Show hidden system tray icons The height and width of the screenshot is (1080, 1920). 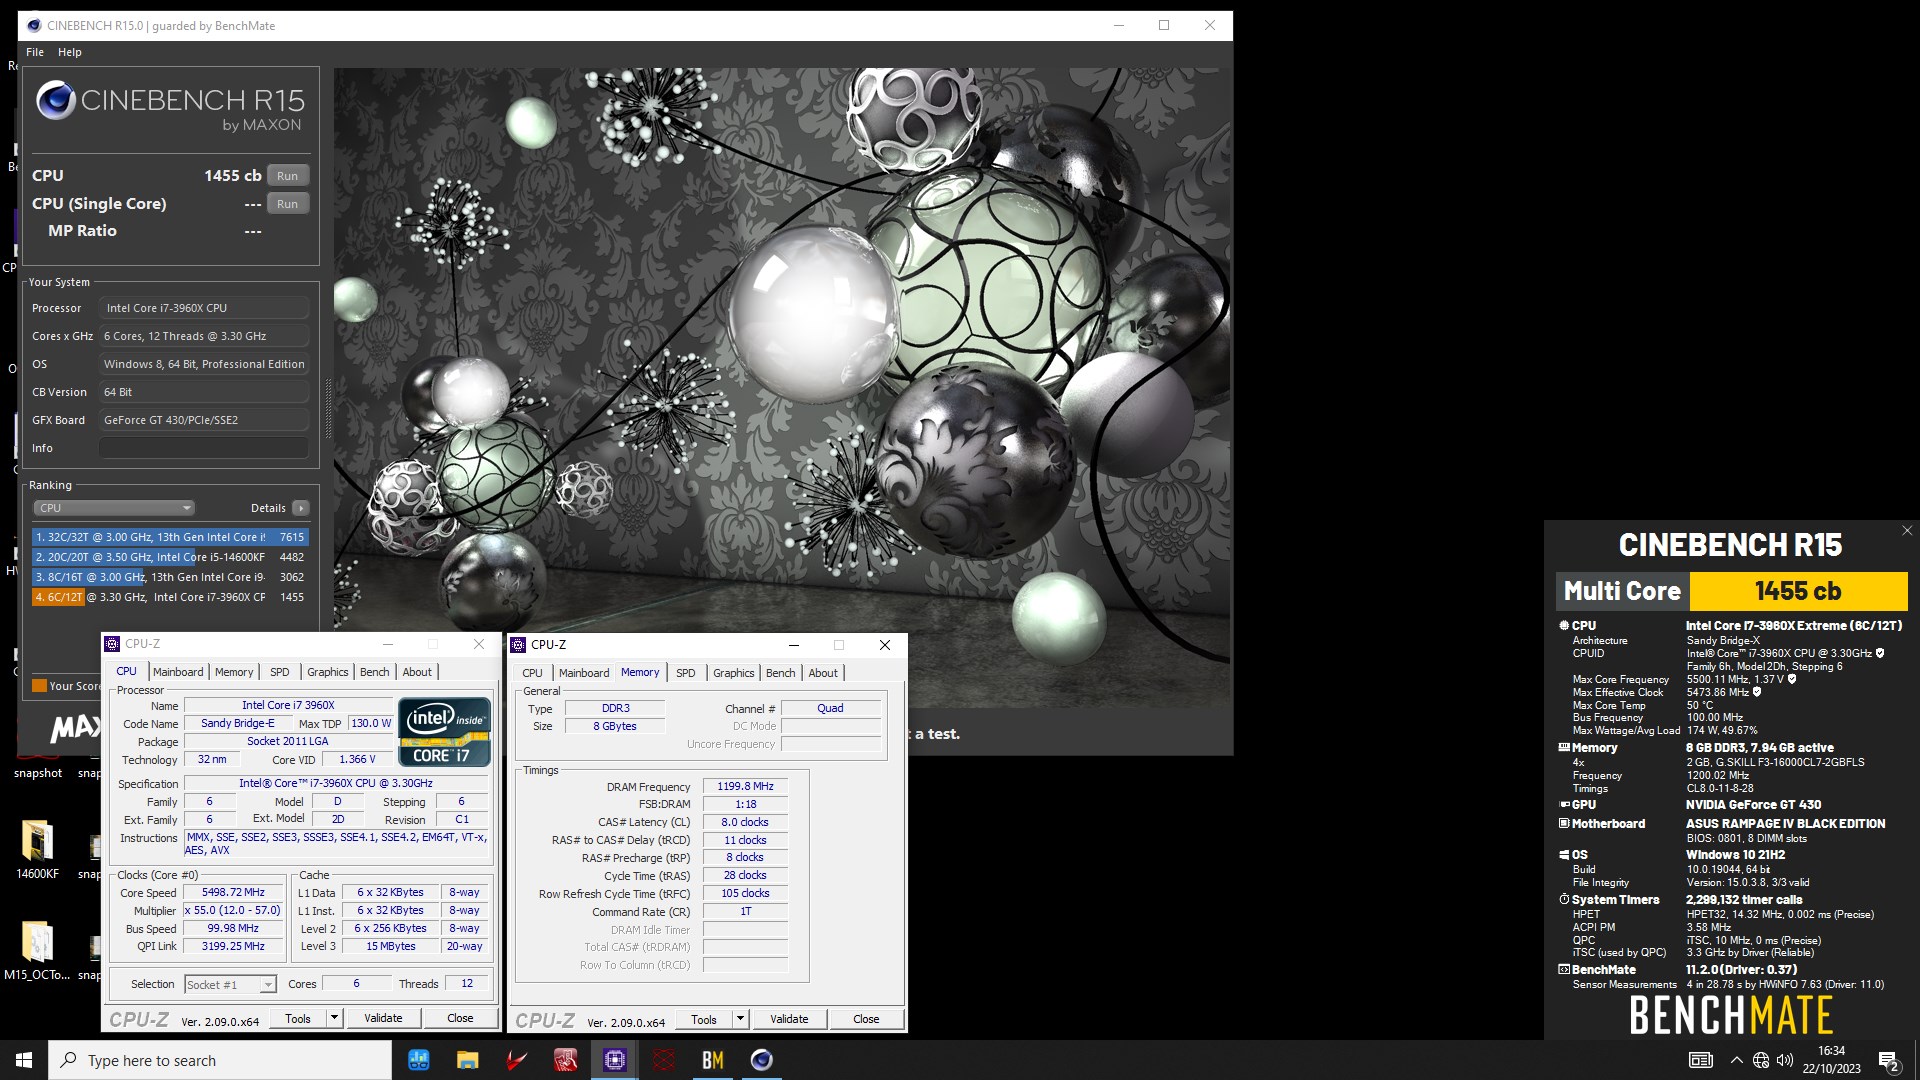tap(1736, 1060)
